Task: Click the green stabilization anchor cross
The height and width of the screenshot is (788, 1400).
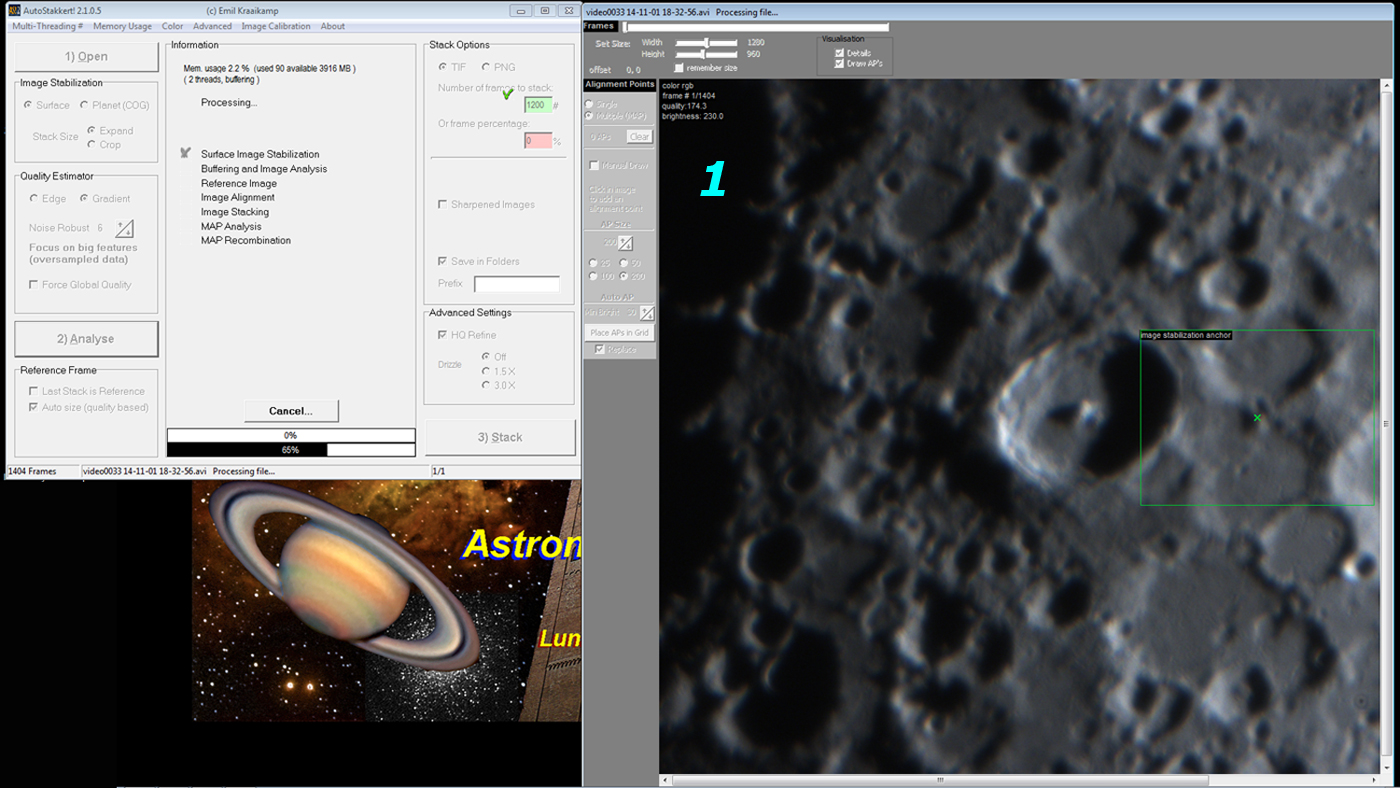Action: [1257, 418]
